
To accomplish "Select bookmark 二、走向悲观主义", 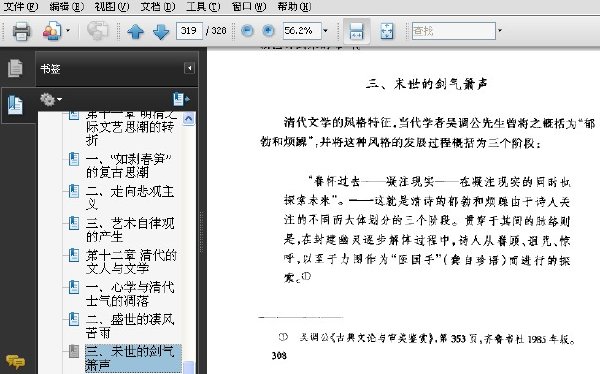I will click(130, 198).
